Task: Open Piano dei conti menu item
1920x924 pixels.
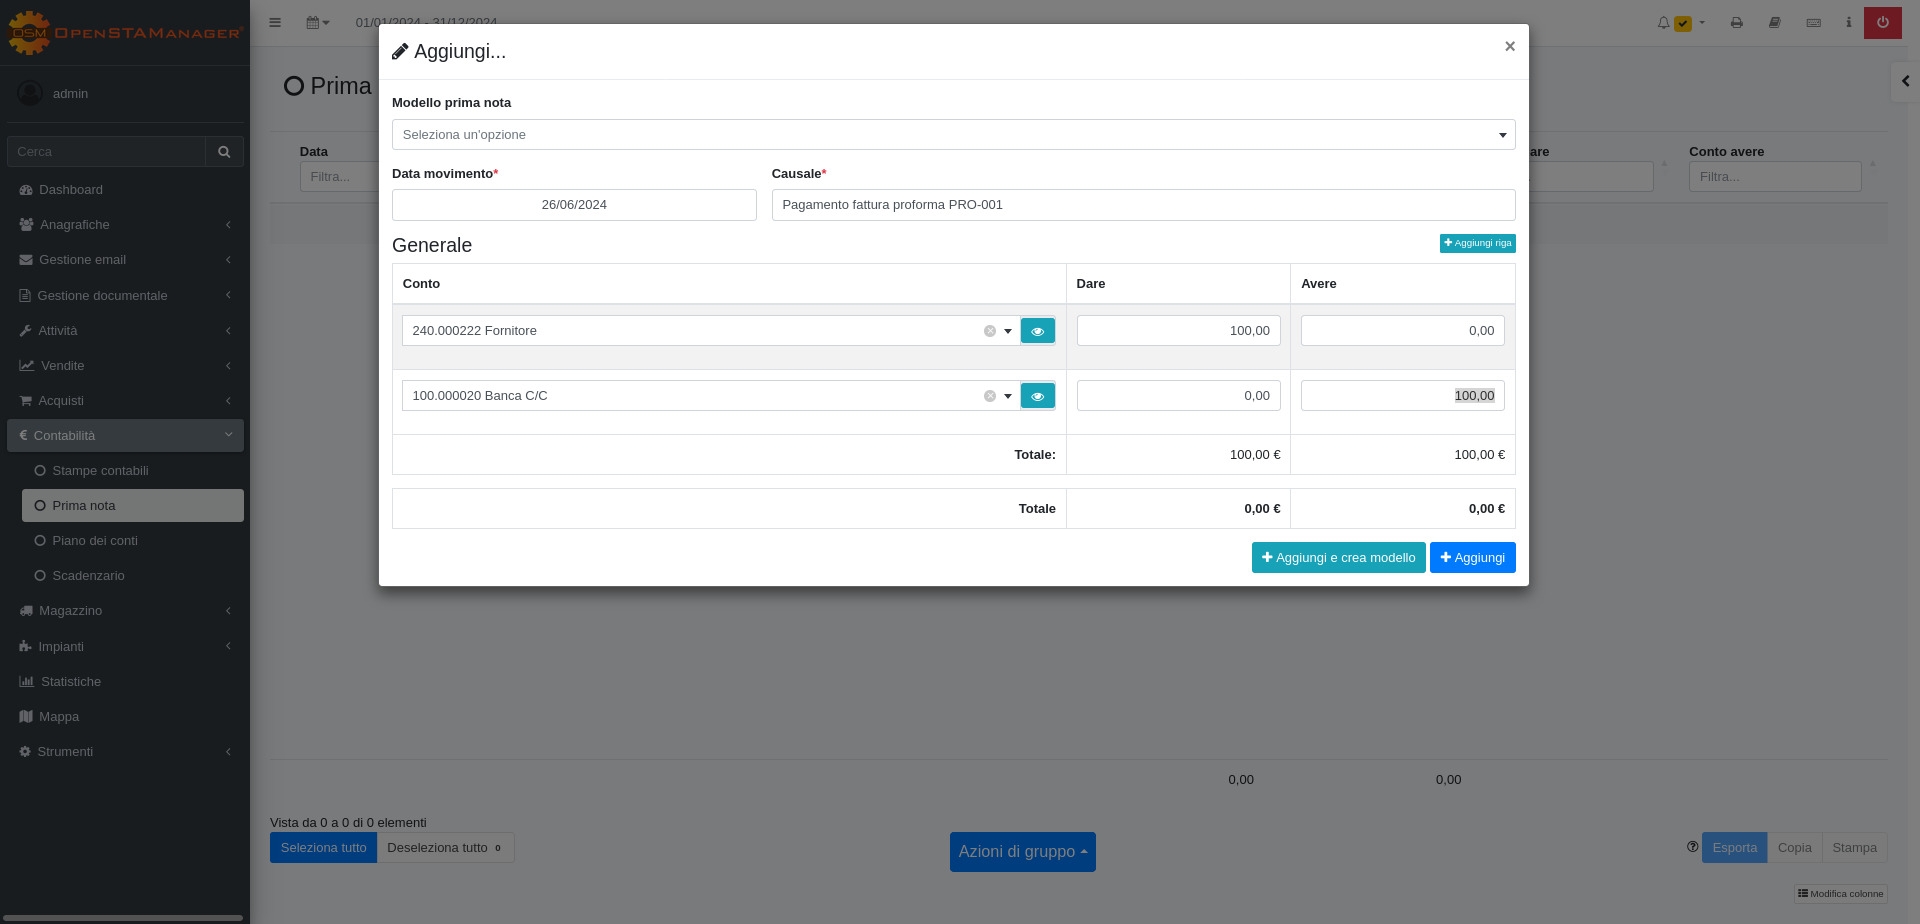Action: pyautogui.click(x=95, y=541)
